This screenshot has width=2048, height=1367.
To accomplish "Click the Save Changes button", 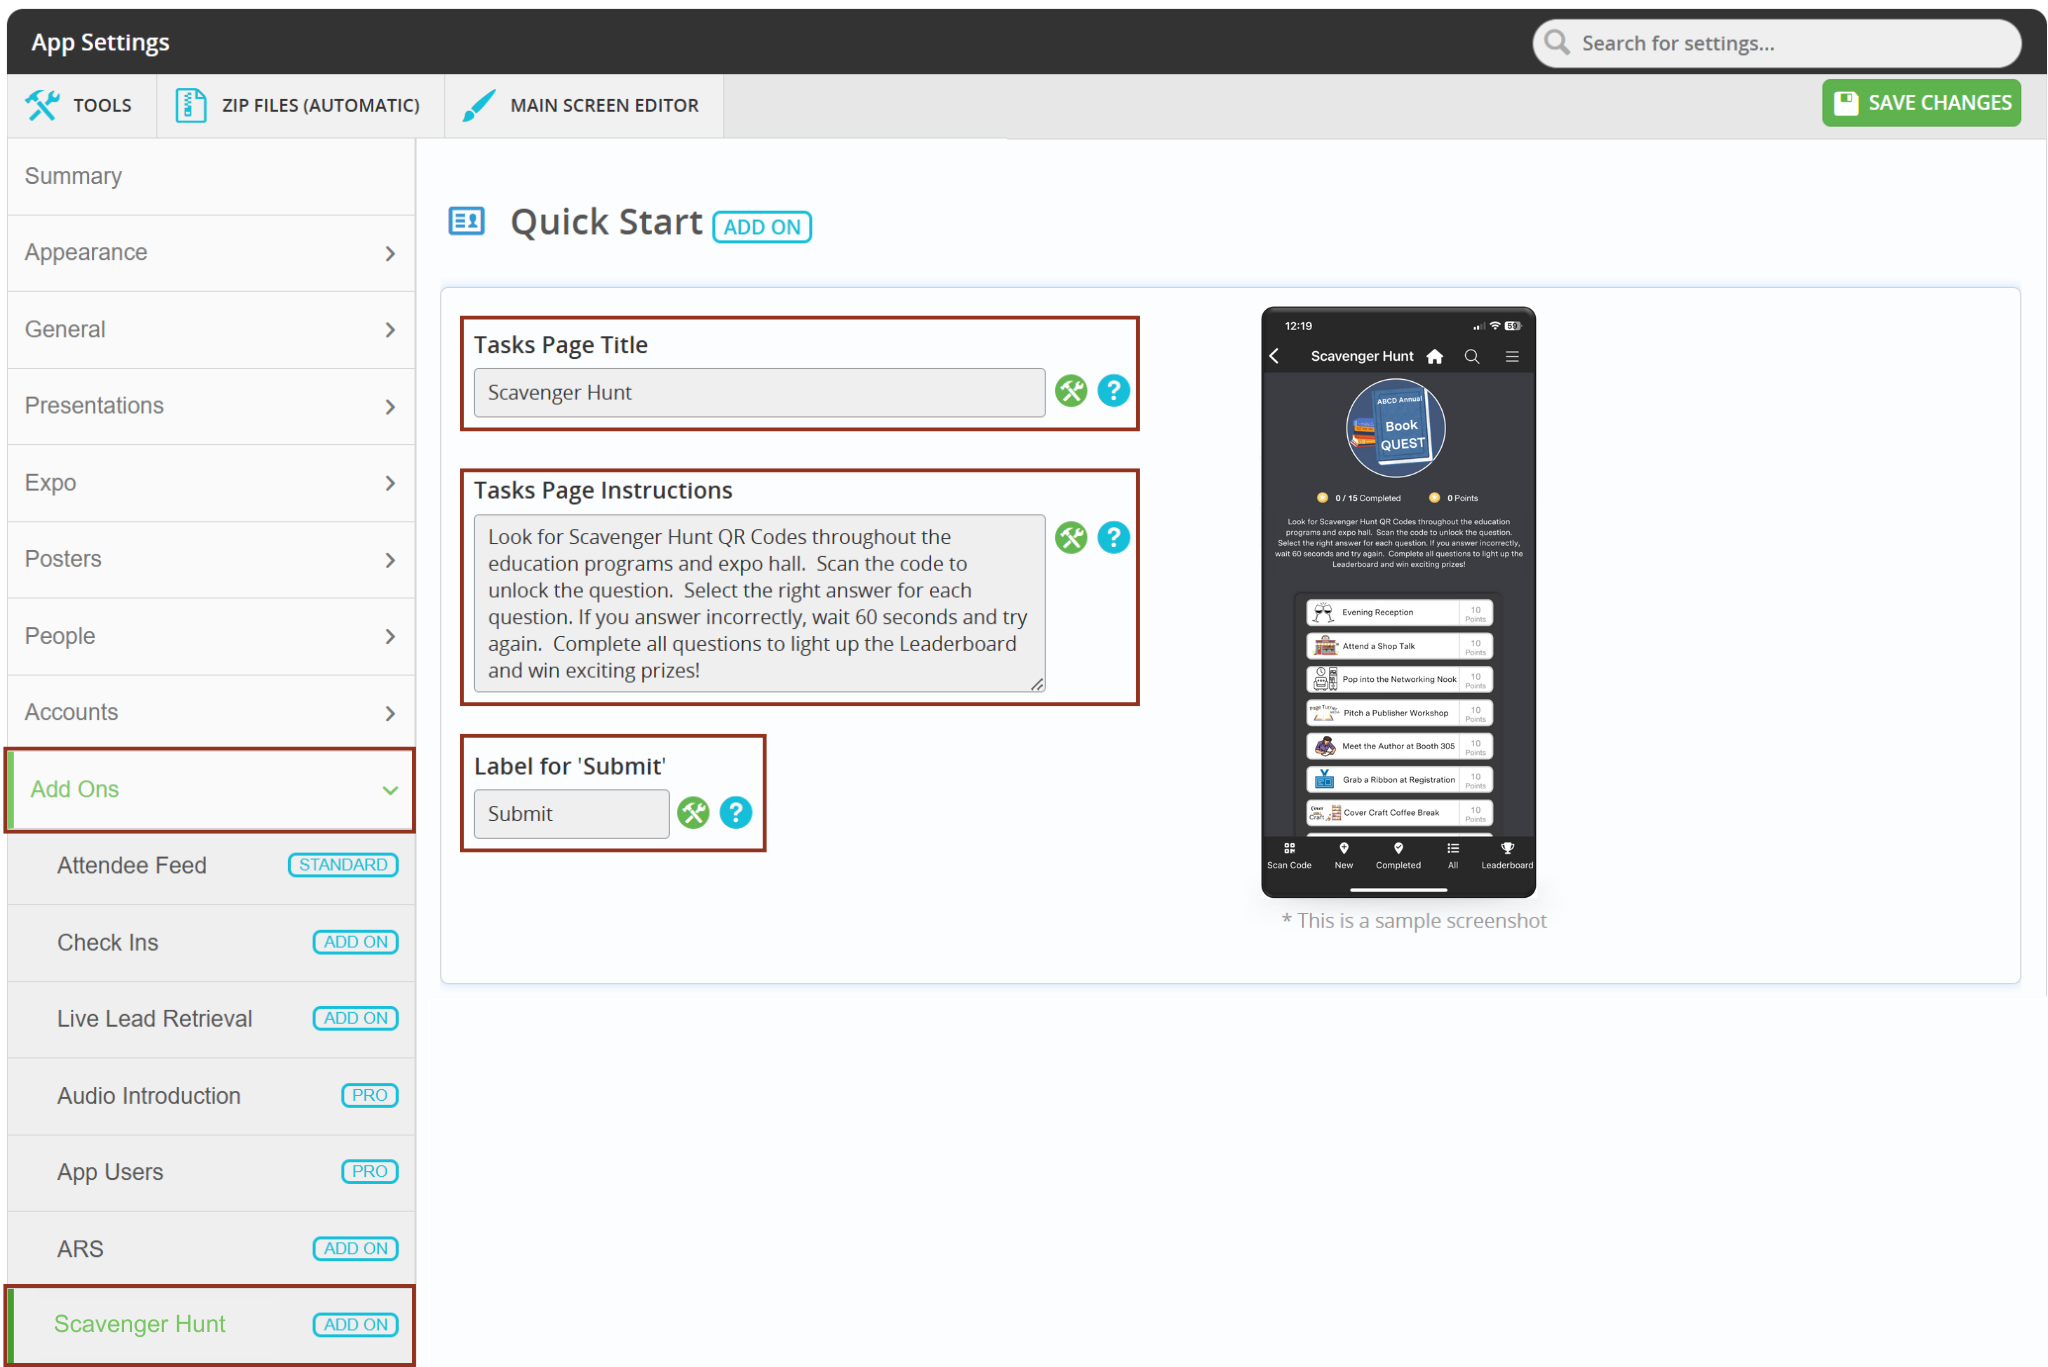I will click(x=1921, y=103).
